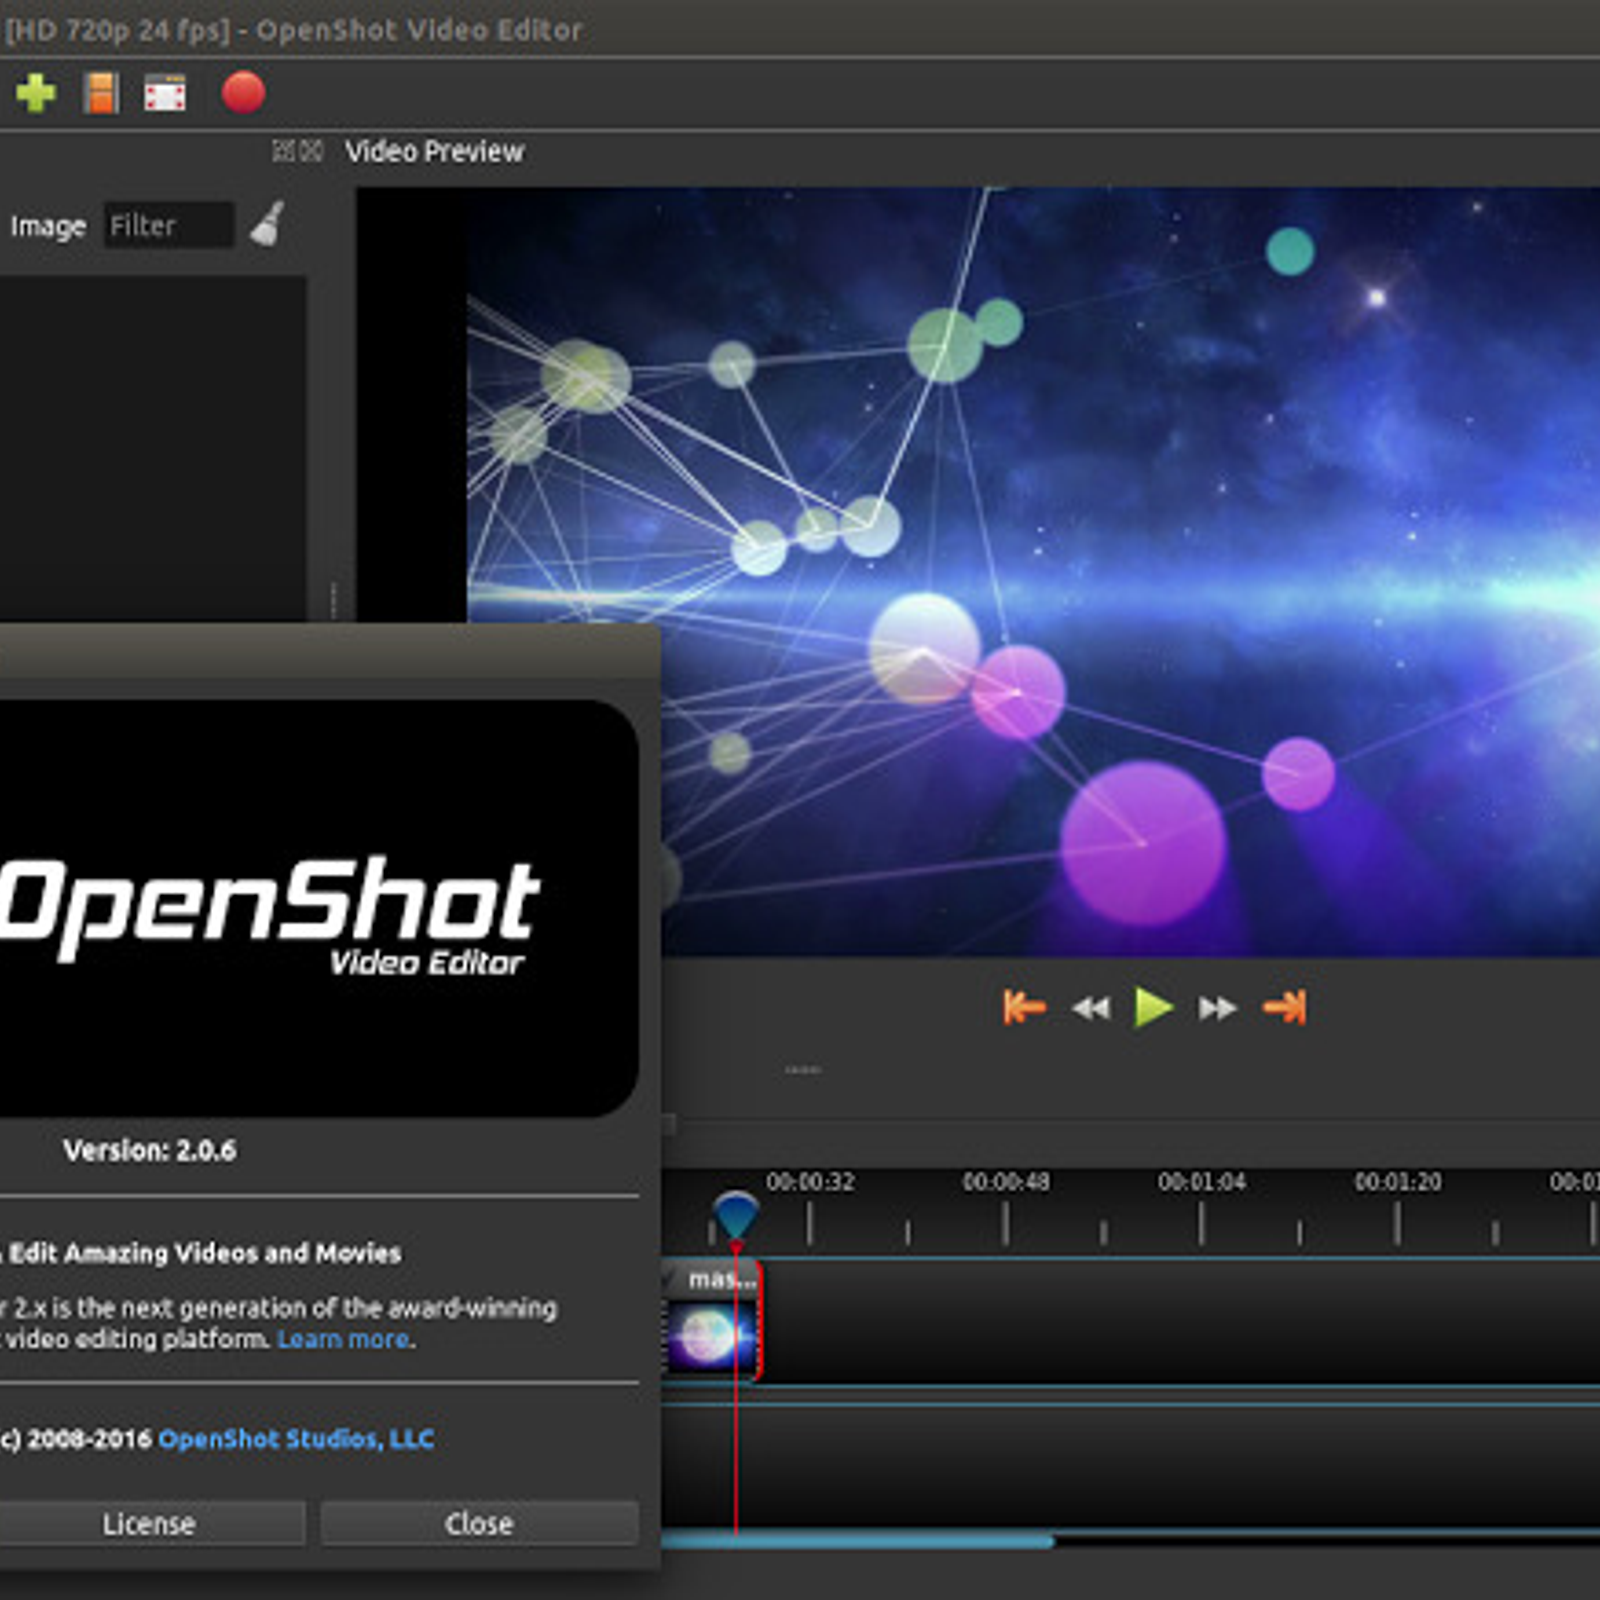This screenshot has width=1600, height=1600.
Task: Jump to start with orange arrow
Action: click(1024, 1007)
